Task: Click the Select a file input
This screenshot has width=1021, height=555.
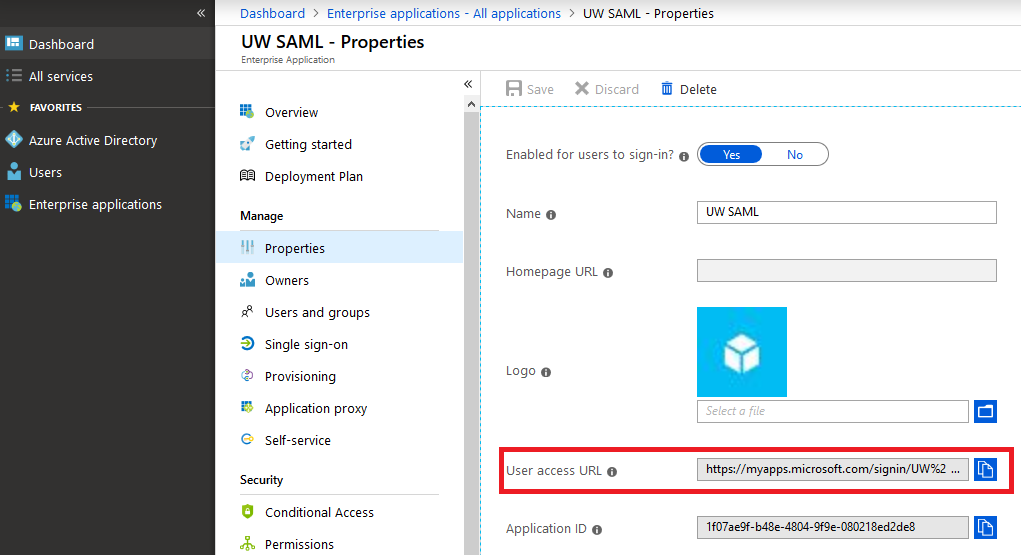Action: pyautogui.click(x=833, y=411)
